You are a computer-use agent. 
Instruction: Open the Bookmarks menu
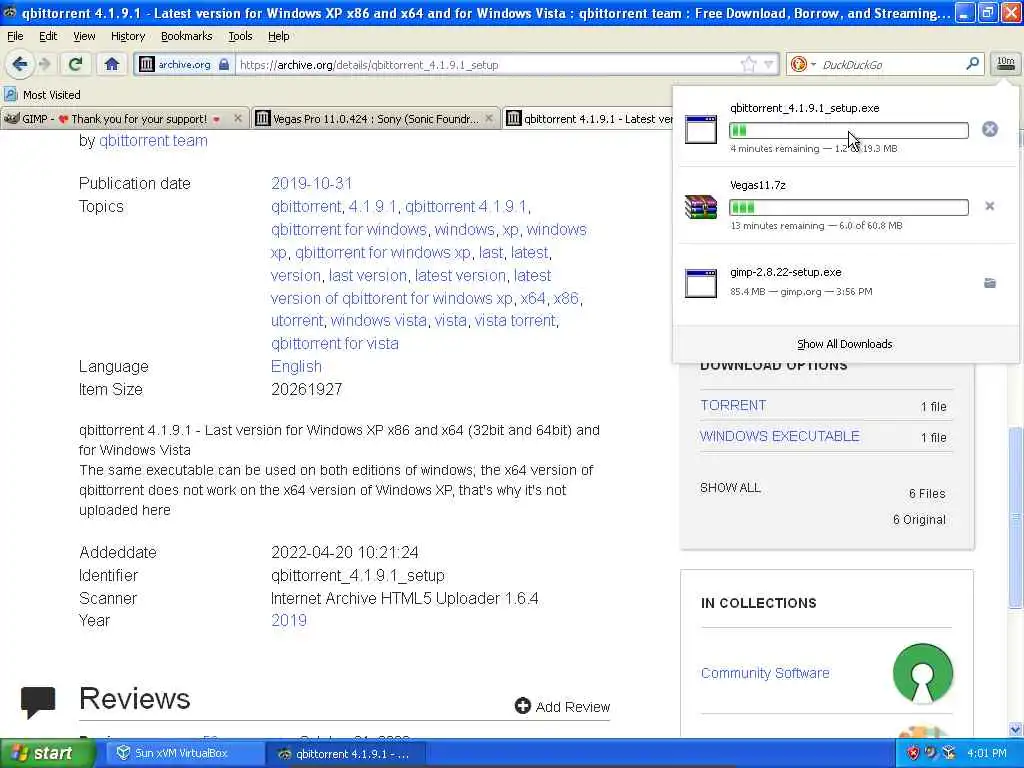point(186,36)
